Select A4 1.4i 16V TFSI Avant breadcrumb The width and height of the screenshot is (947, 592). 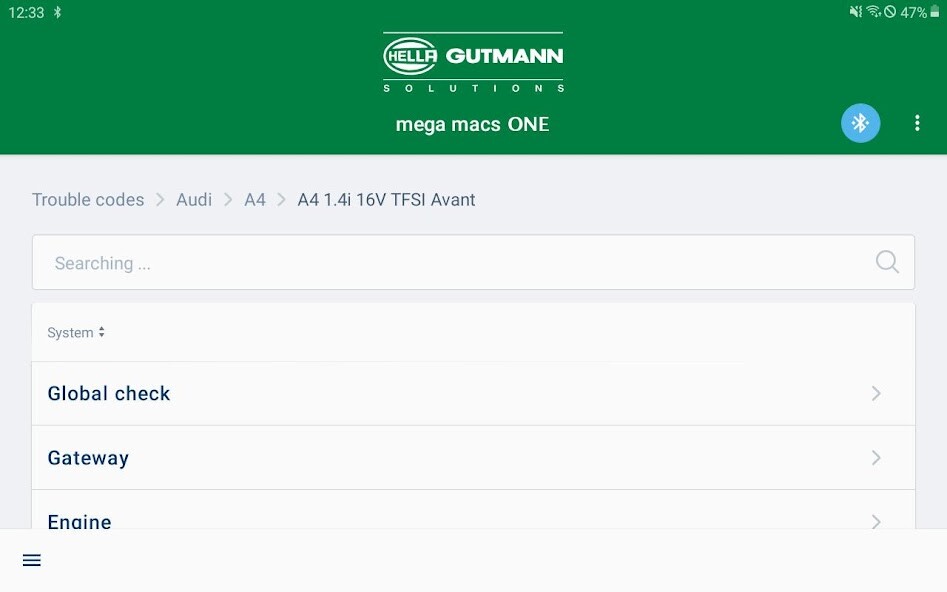point(387,200)
